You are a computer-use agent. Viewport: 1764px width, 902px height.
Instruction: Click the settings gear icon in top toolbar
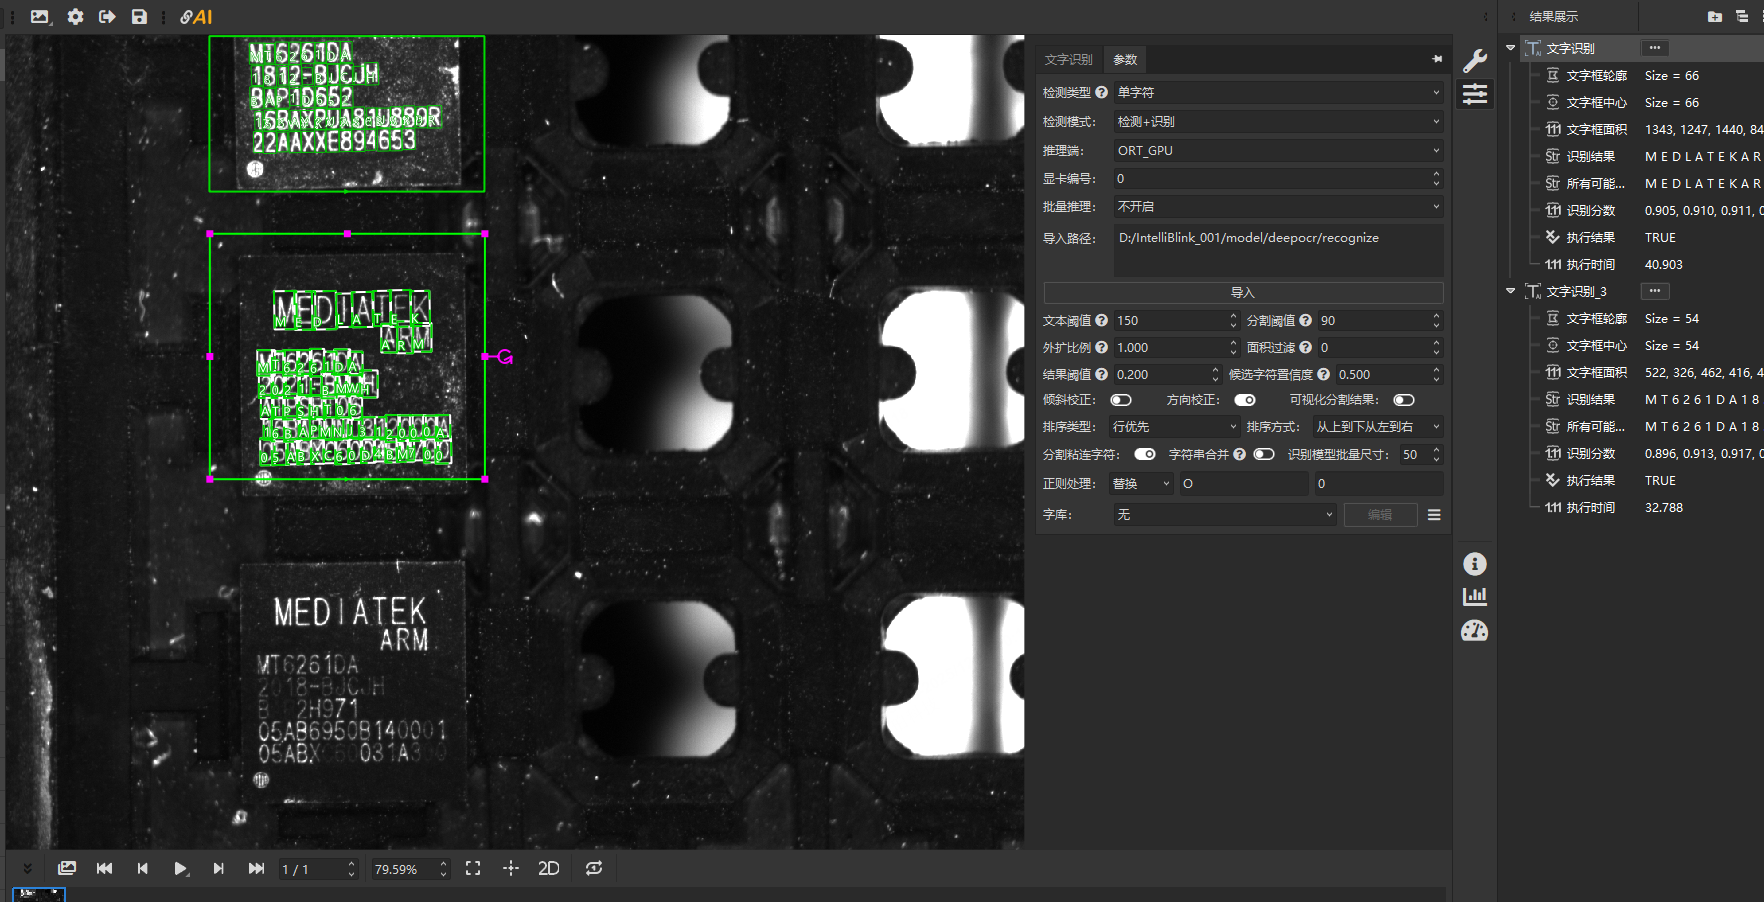pos(75,17)
